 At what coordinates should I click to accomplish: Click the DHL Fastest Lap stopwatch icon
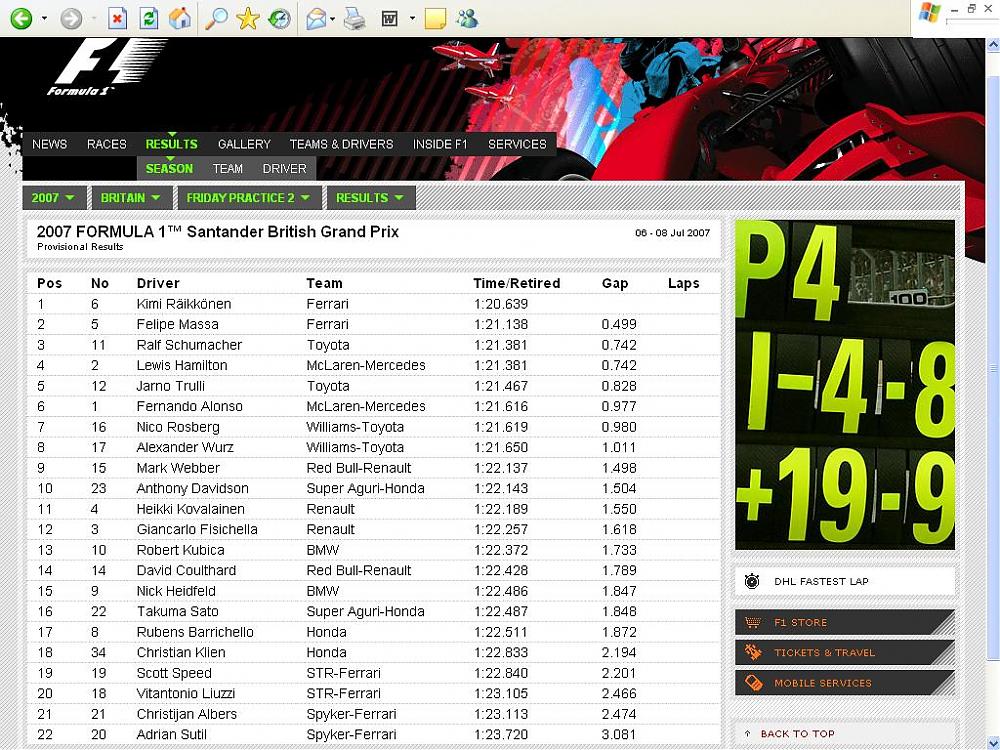tap(752, 581)
